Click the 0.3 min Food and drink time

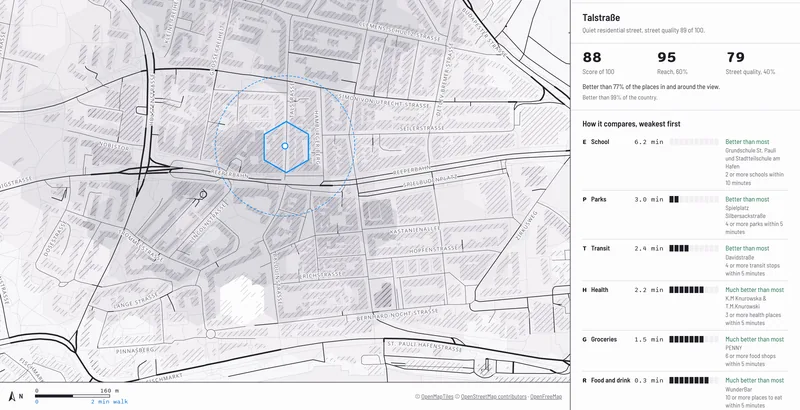(648, 380)
